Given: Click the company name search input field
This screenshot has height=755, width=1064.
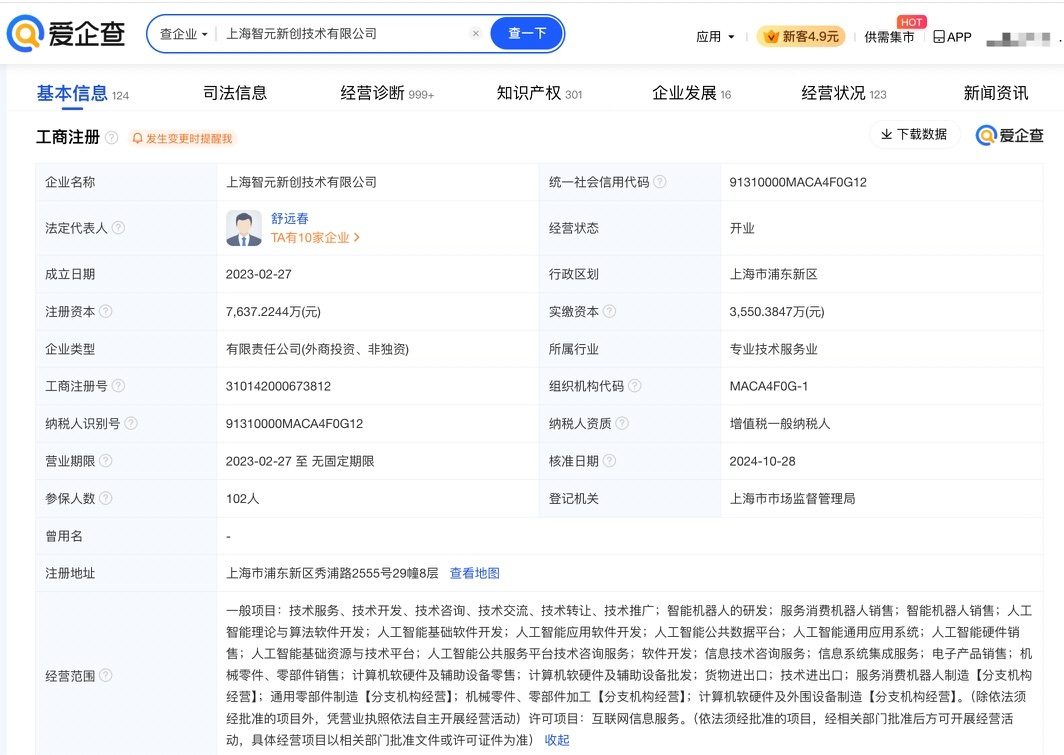Looking at the screenshot, I should (x=340, y=34).
